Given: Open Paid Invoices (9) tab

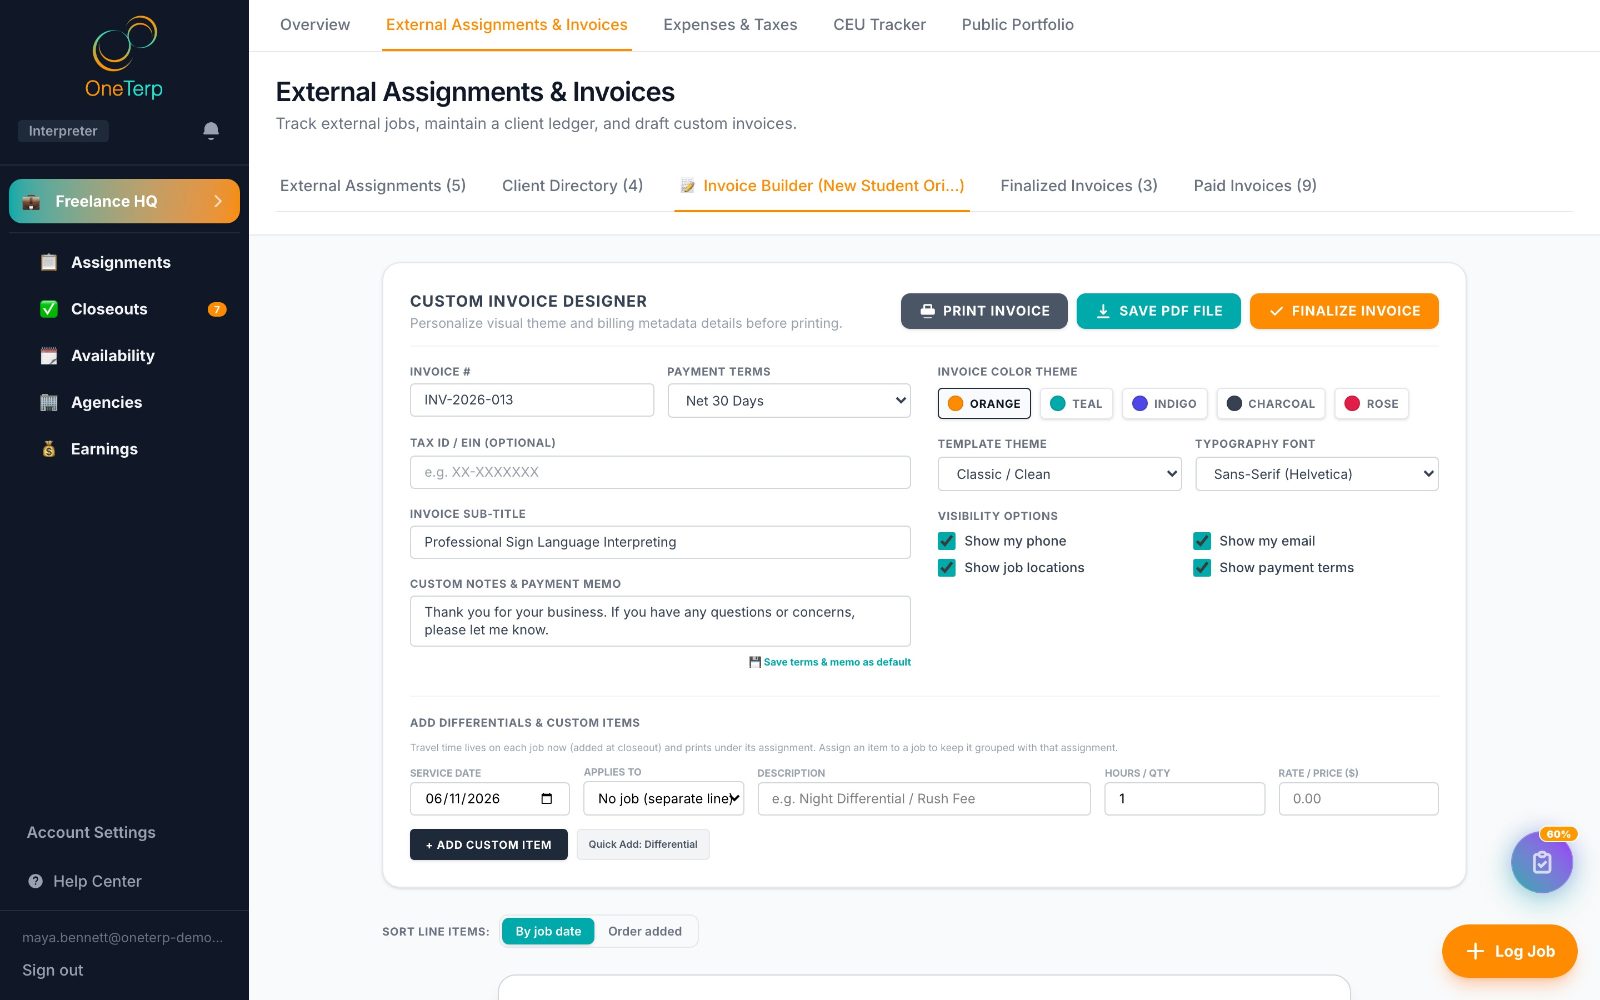Looking at the screenshot, I should (x=1255, y=186).
